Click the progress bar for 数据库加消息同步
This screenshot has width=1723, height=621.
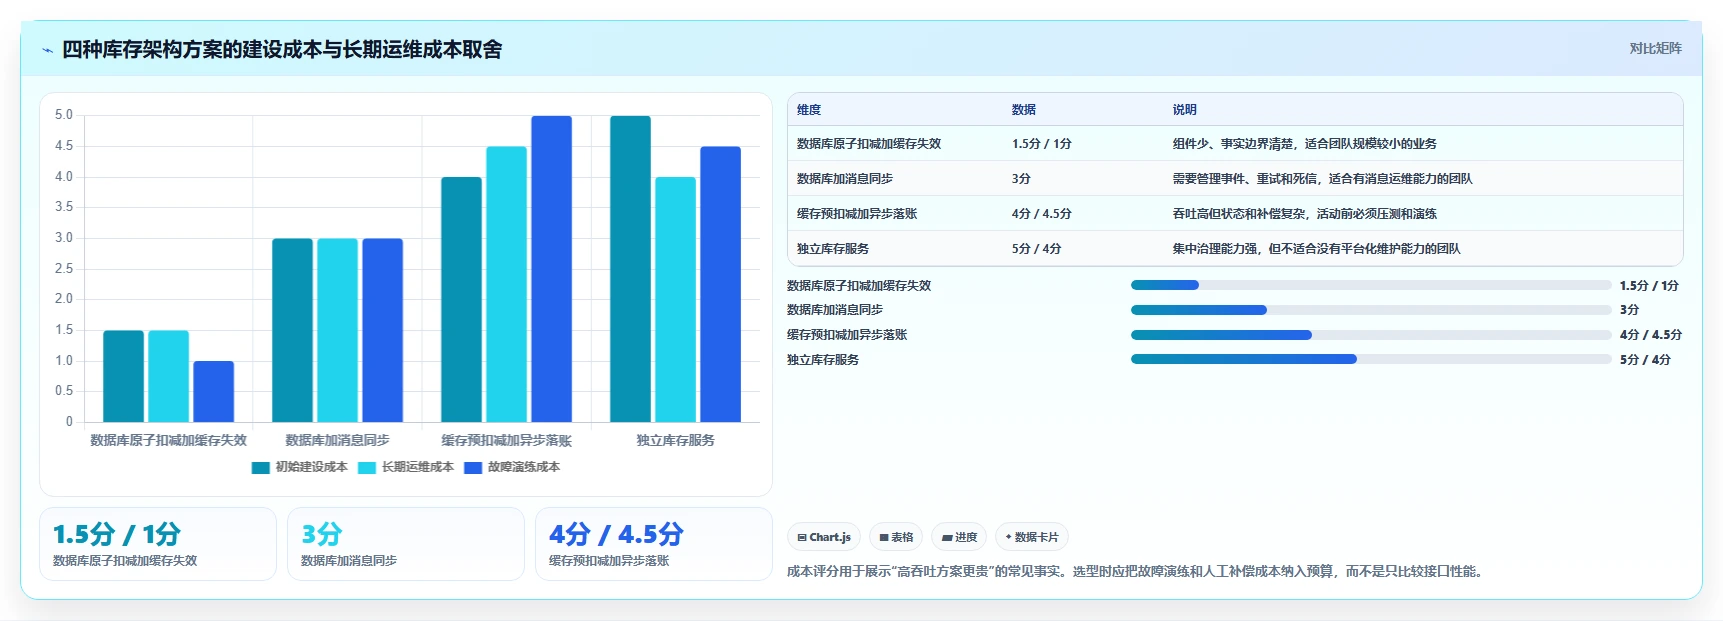1371,310
